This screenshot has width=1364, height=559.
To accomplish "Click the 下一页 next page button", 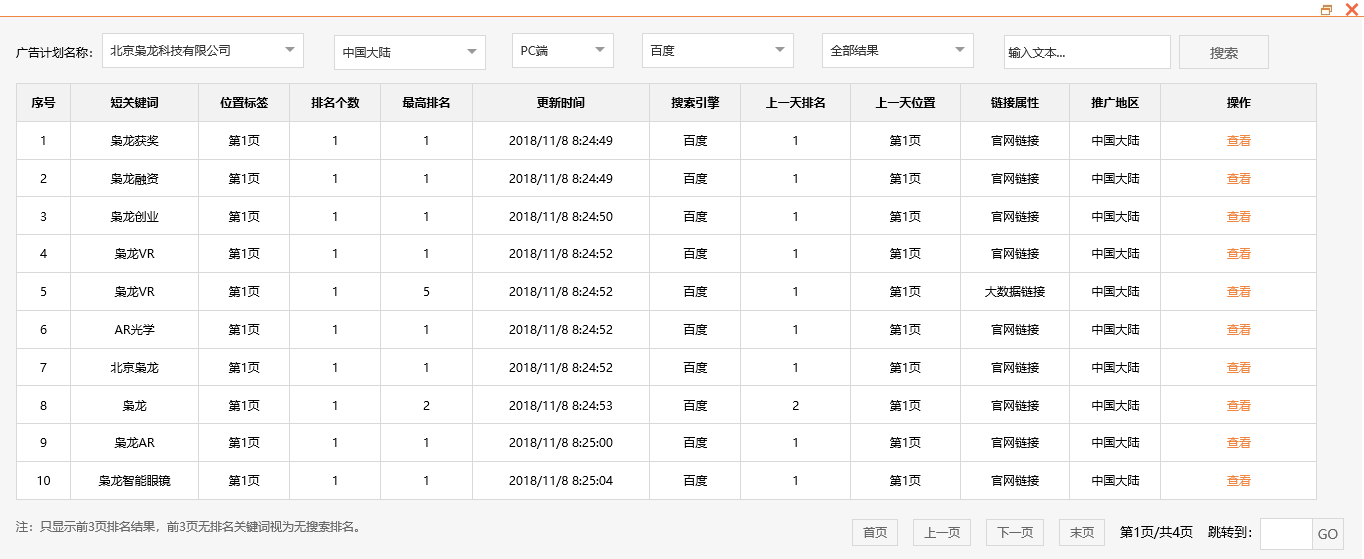I will [1015, 533].
